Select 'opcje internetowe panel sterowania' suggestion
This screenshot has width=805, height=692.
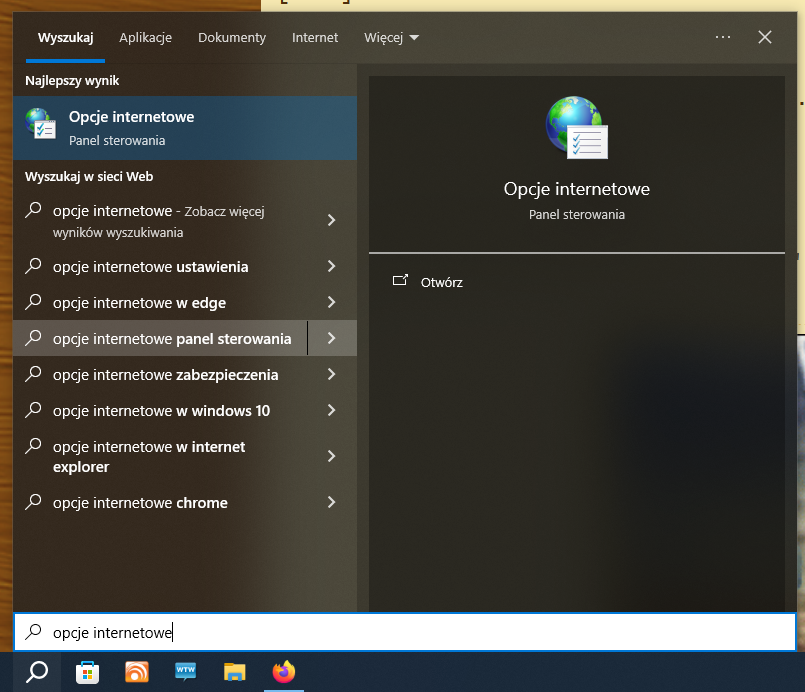(x=160, y=338)
